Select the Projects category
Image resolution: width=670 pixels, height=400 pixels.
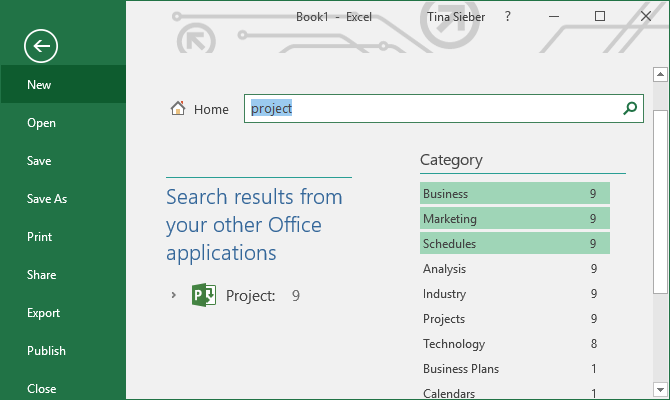pos(514,318)
